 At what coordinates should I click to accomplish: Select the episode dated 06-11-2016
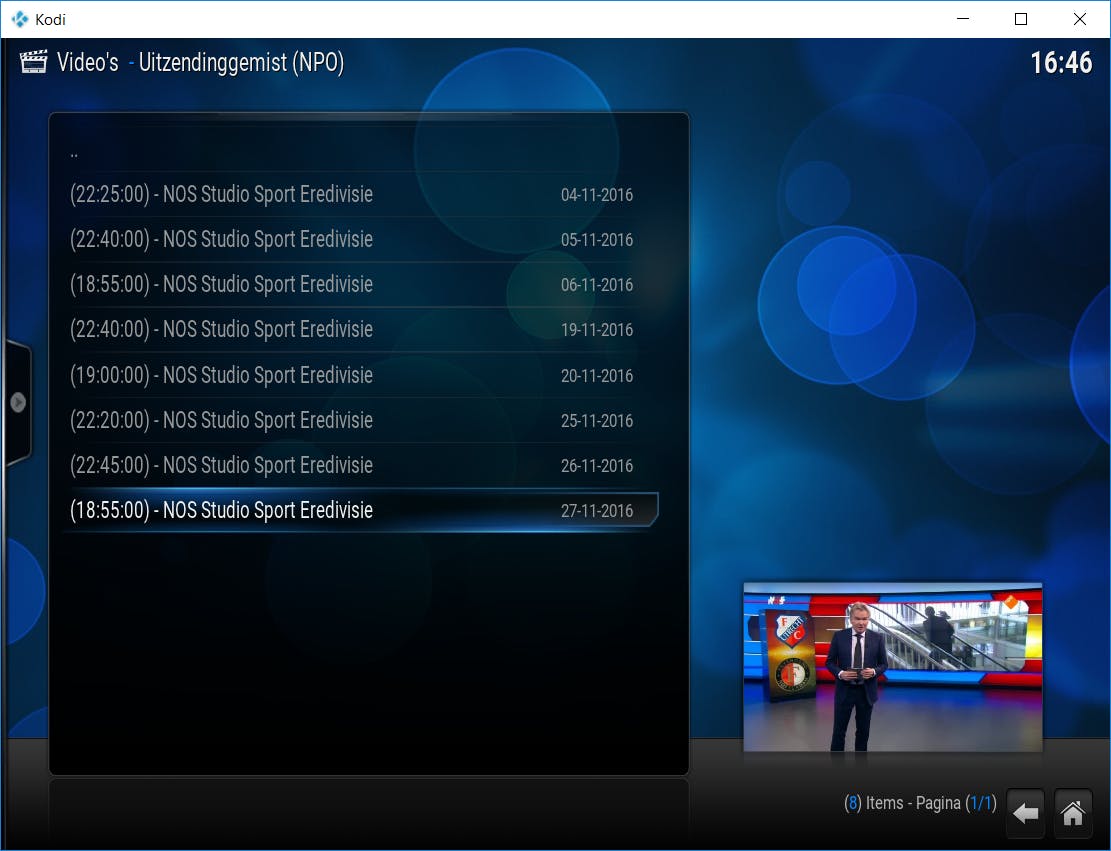(x=361, y=284)
